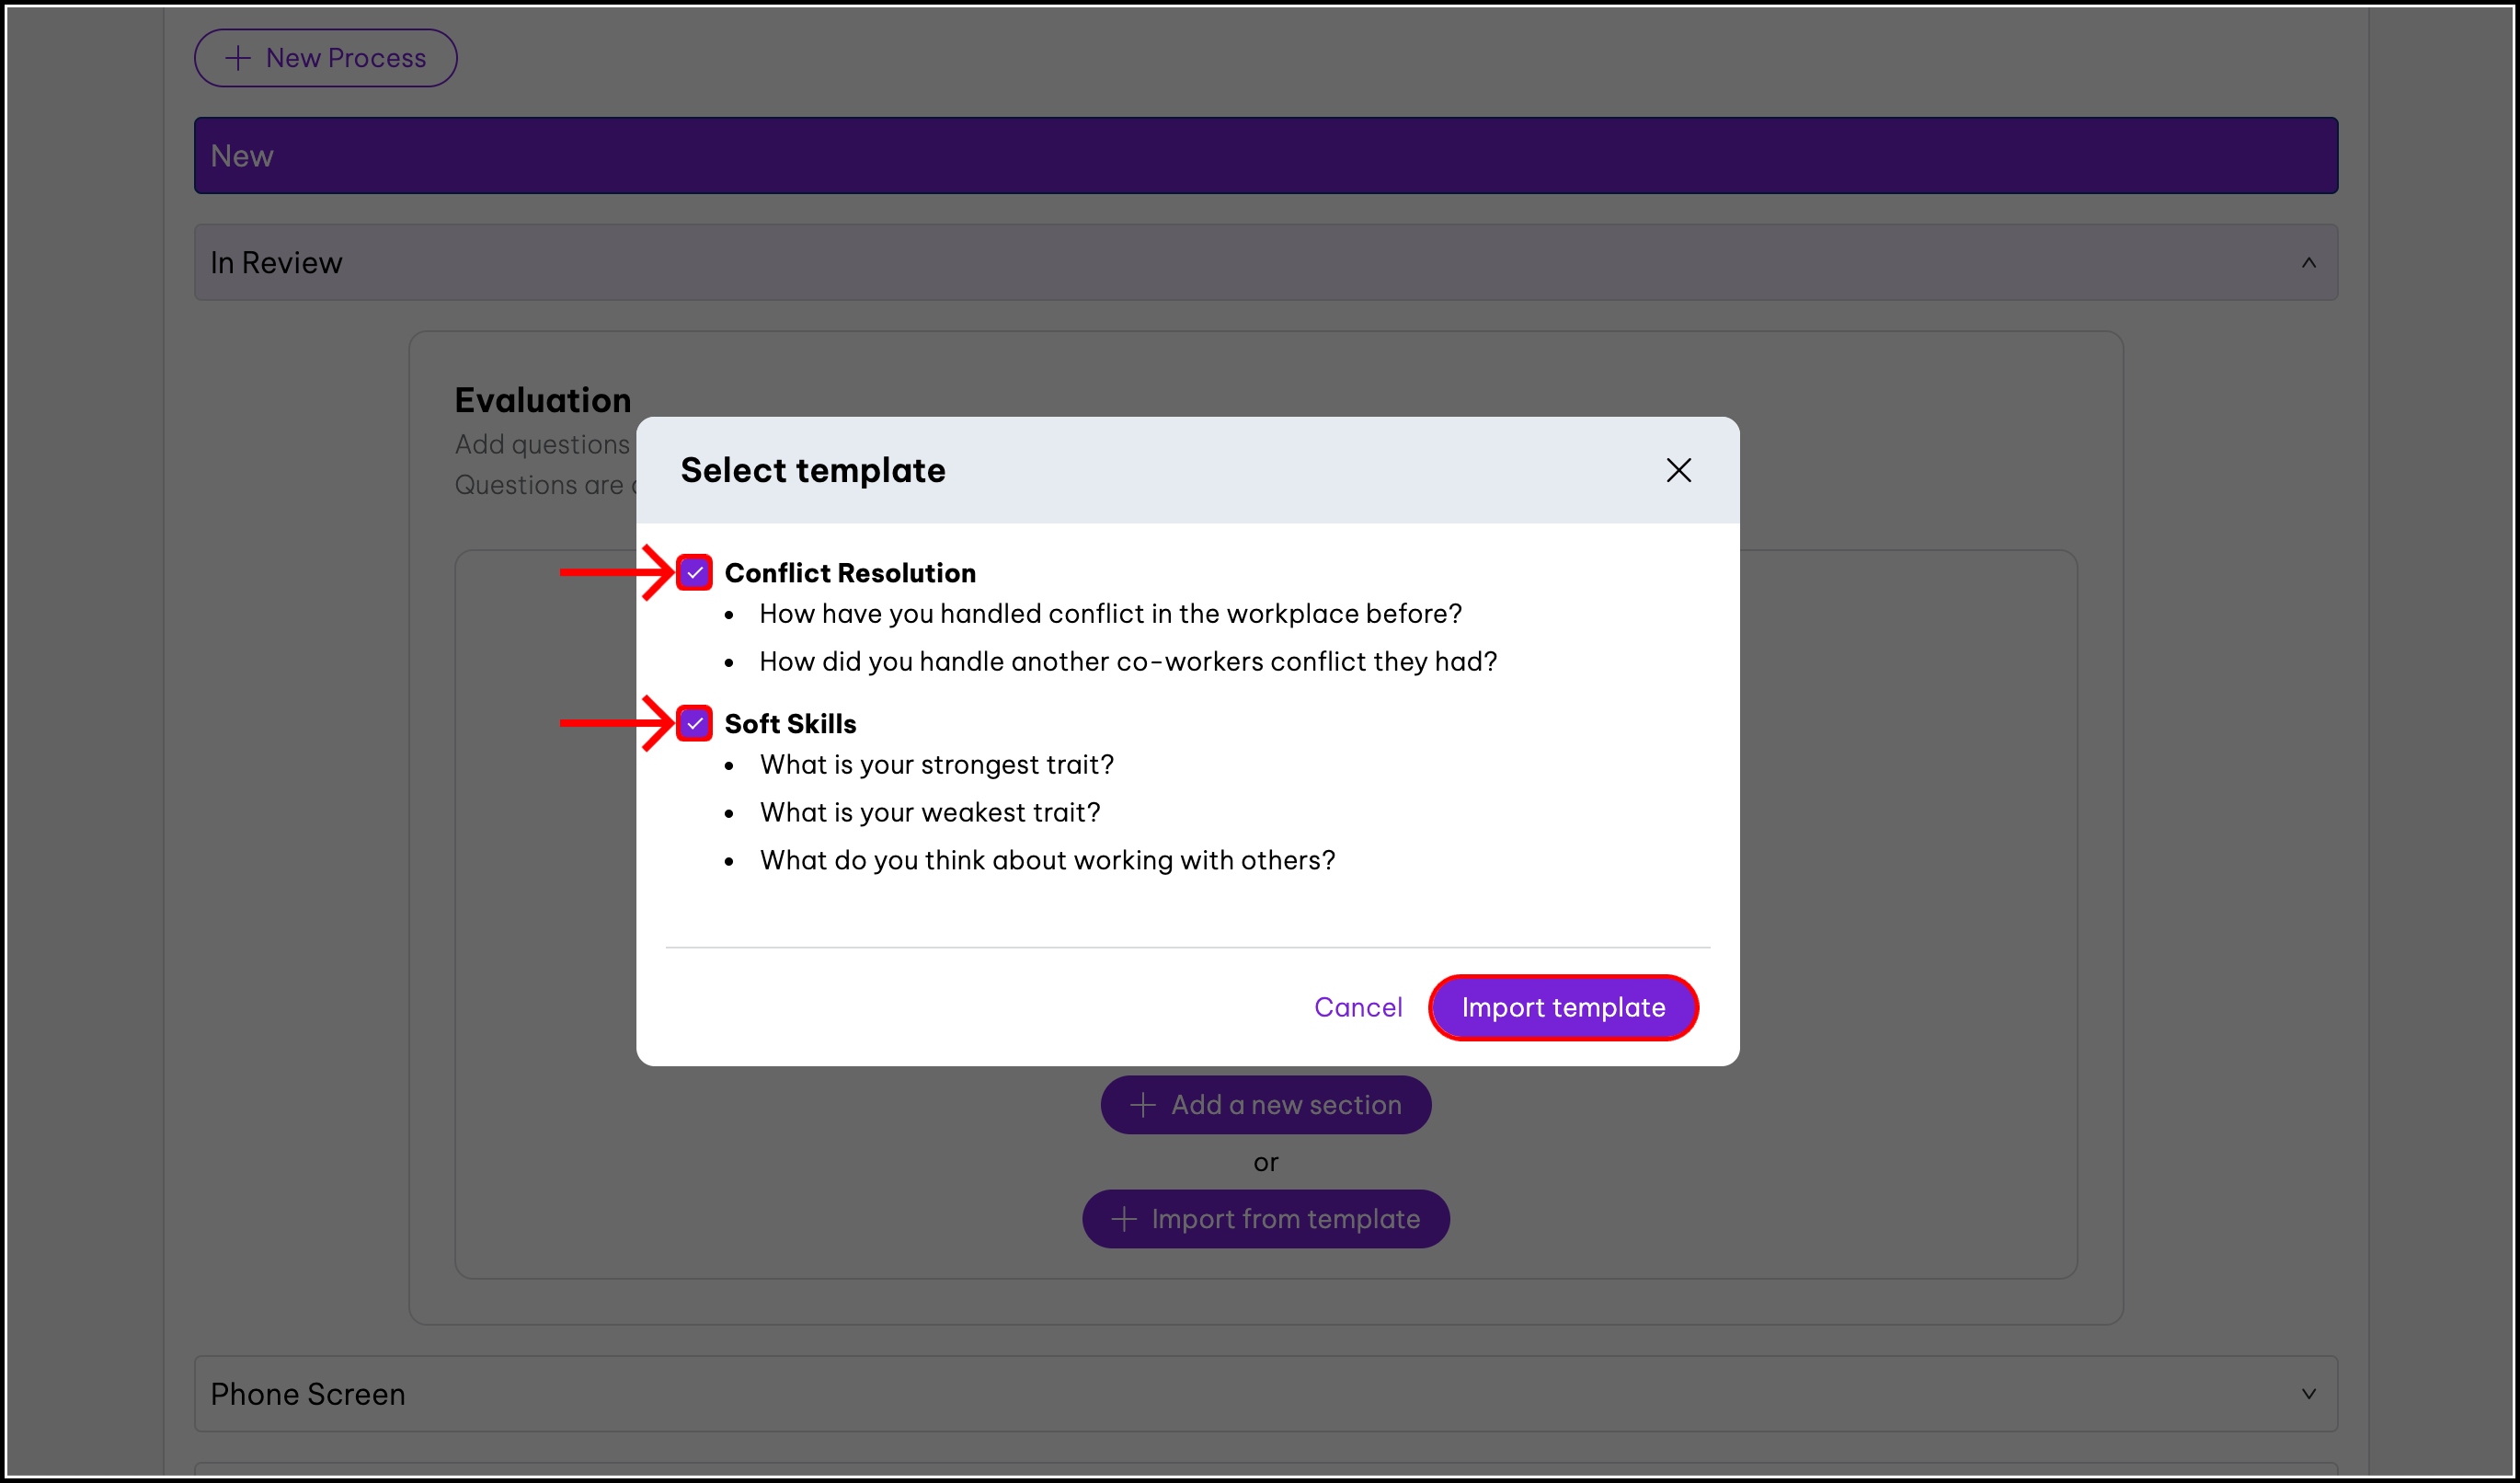Image resolution: width=2520 pixels, height=1483 pixels.
Task: Expand the Phone Screen section chevron
Action: tap(2308, 1394)
